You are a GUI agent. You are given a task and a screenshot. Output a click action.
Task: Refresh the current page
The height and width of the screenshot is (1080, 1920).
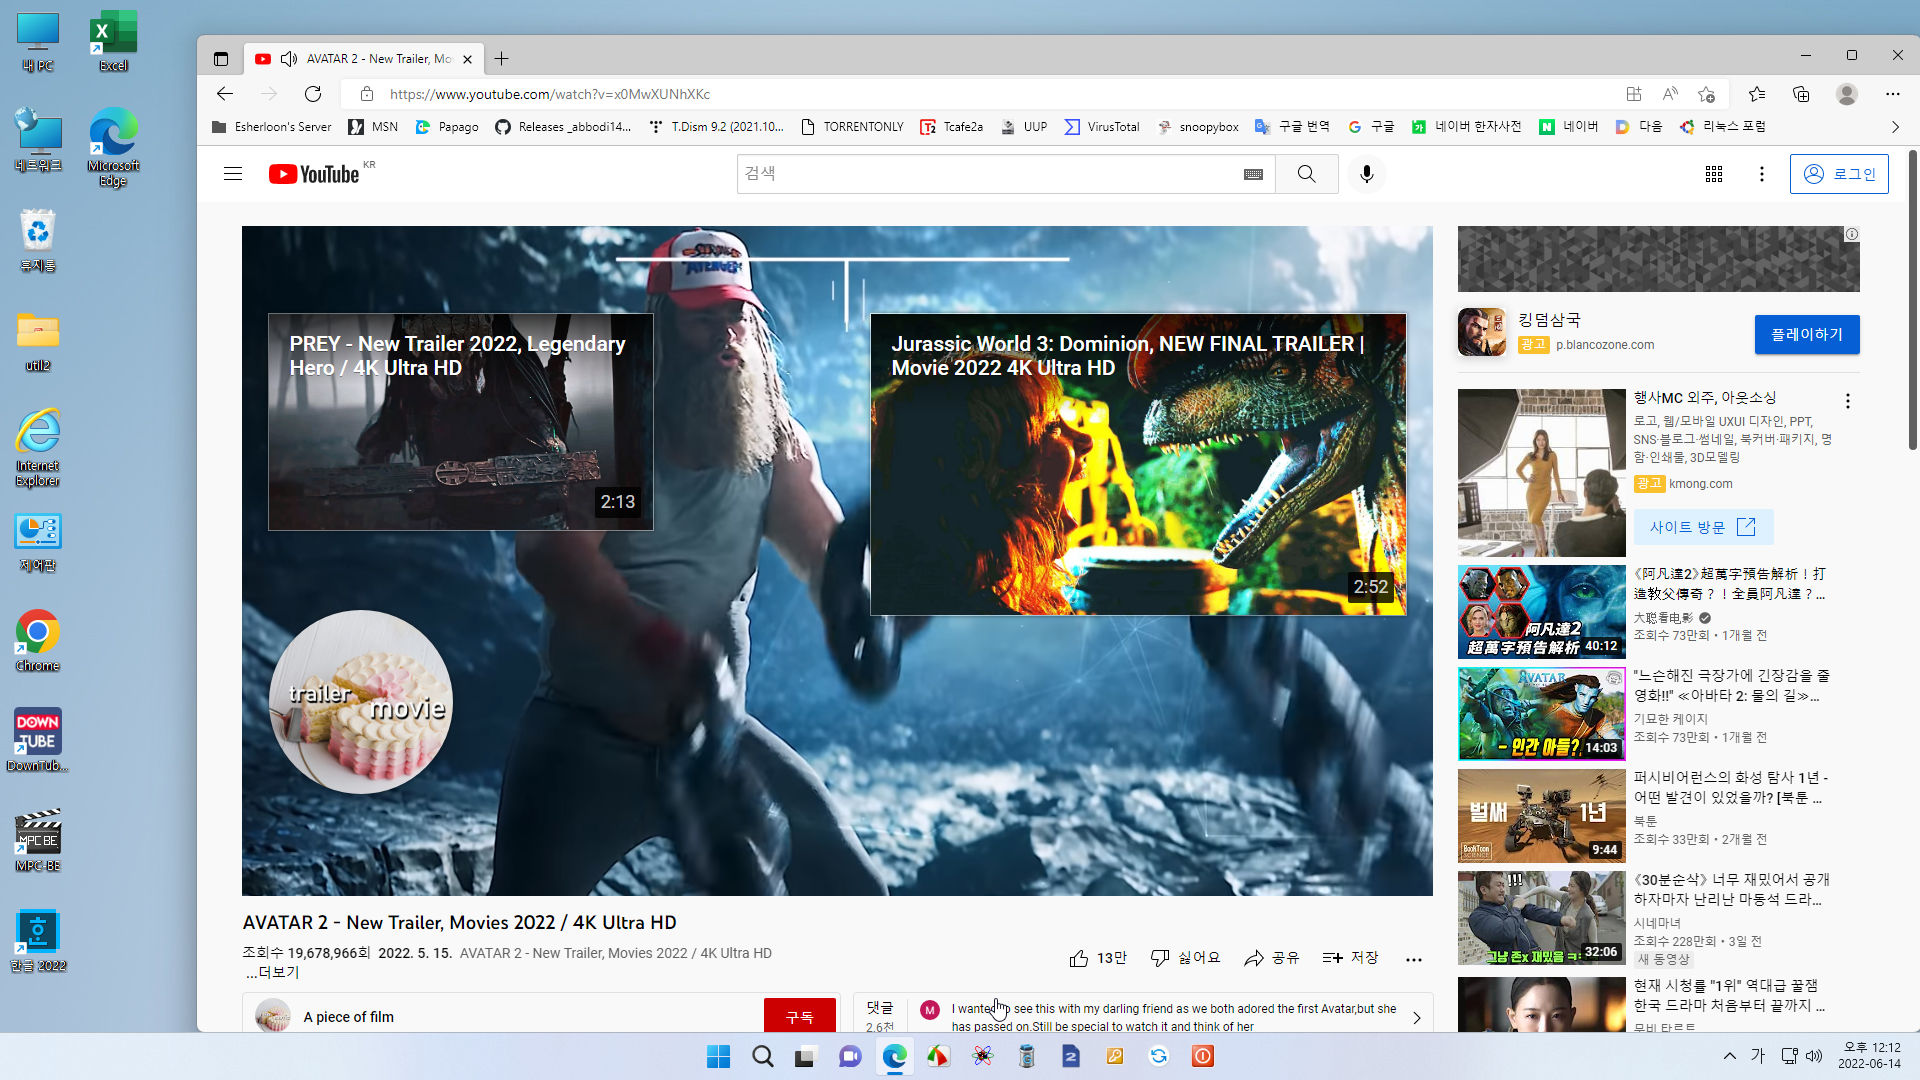point(313,94)
